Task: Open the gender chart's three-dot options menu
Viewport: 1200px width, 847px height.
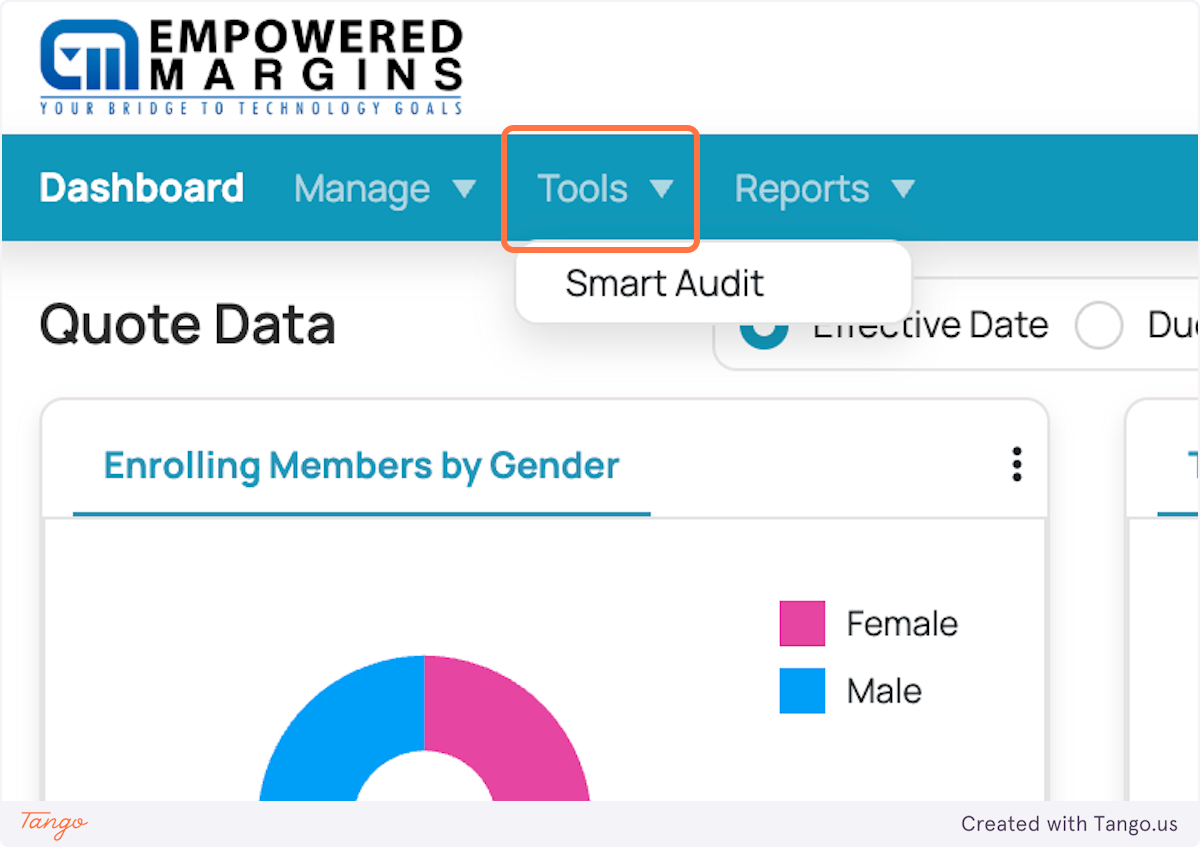Action: tap(1017, 465)
